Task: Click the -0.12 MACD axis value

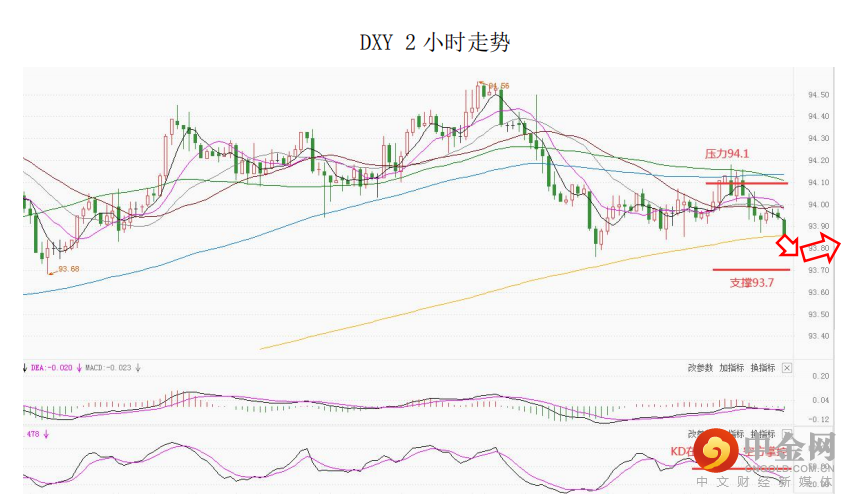Action: tap(819, 419)
